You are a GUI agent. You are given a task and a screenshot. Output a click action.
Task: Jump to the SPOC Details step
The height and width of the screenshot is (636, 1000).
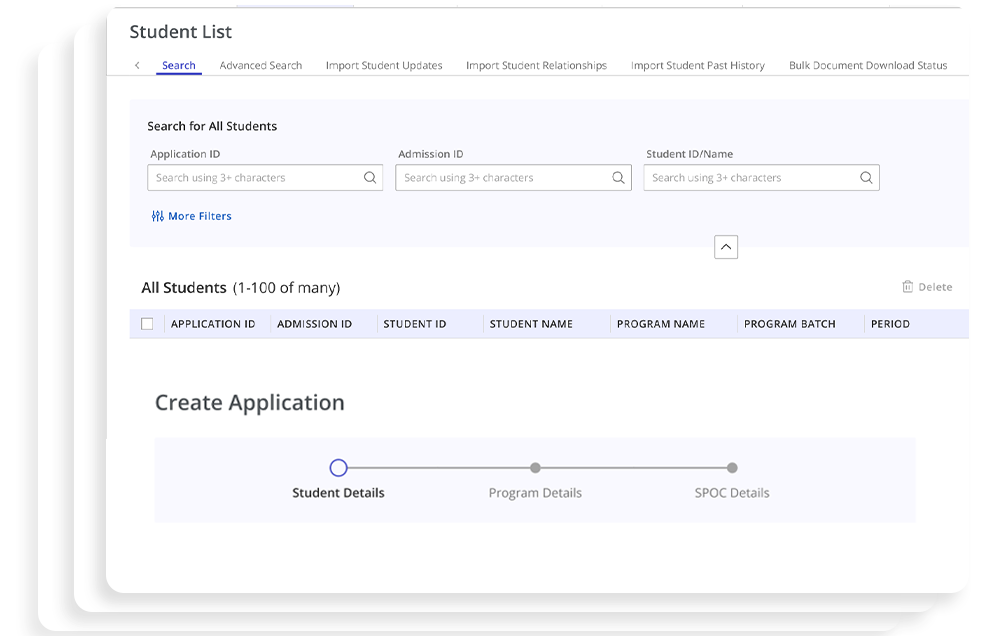click(x=732, y=468)
